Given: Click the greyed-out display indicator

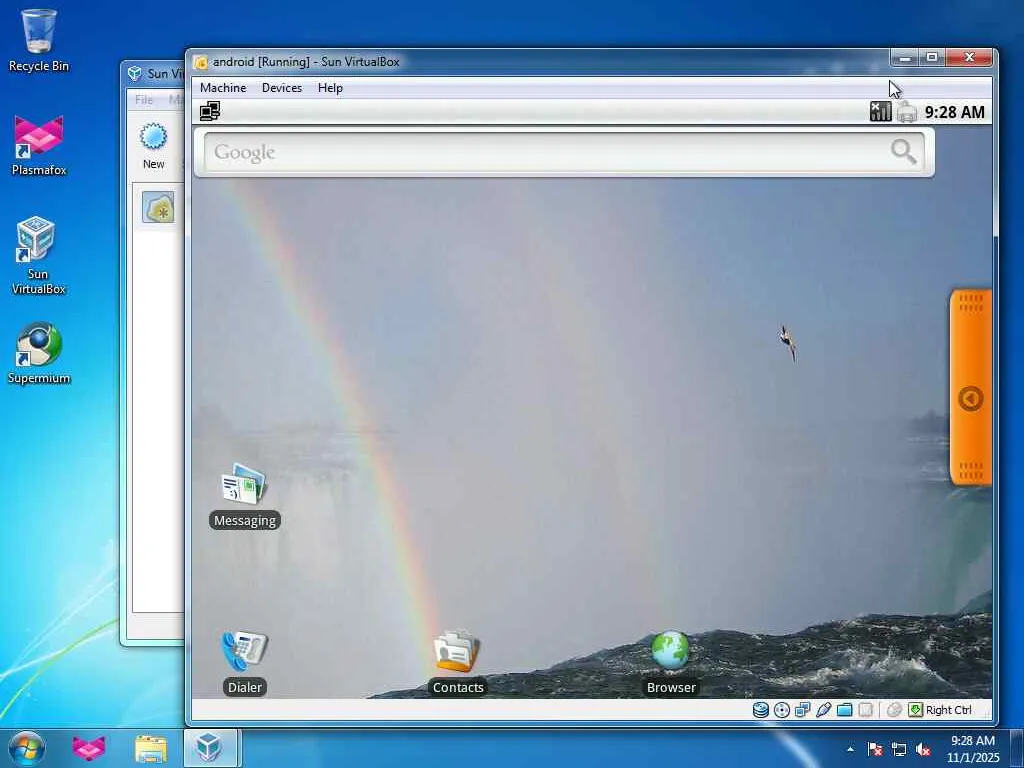Looking at the screenshot, I should [866, 710].
